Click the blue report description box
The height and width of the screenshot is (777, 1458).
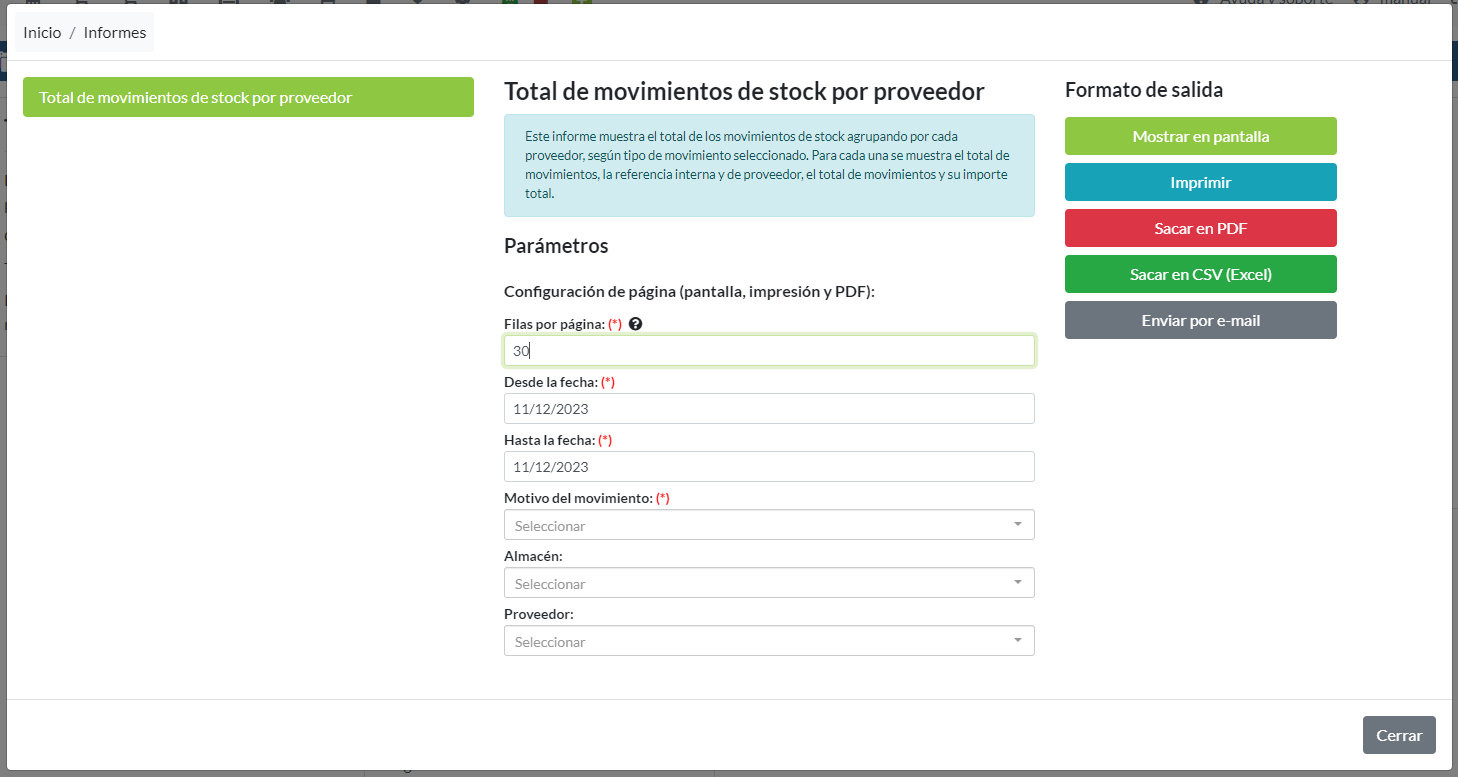(x=769, y=165)
